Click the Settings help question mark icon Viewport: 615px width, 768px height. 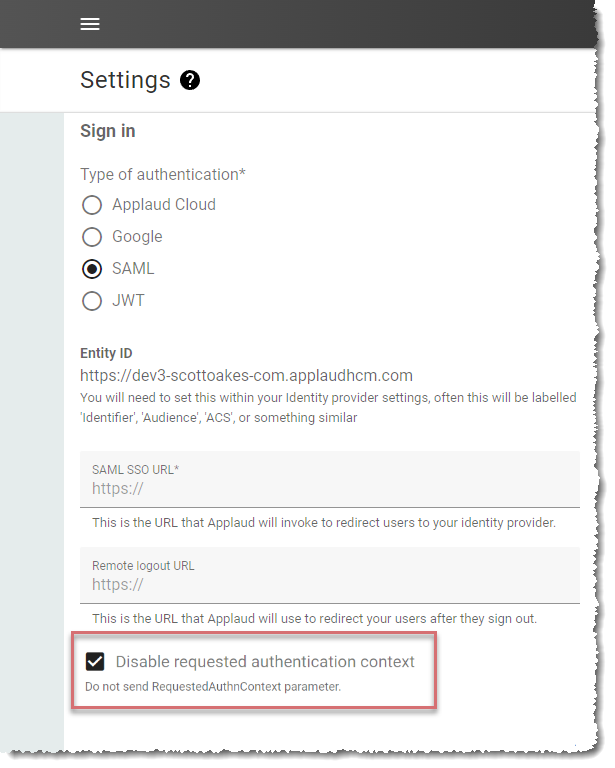190,80
